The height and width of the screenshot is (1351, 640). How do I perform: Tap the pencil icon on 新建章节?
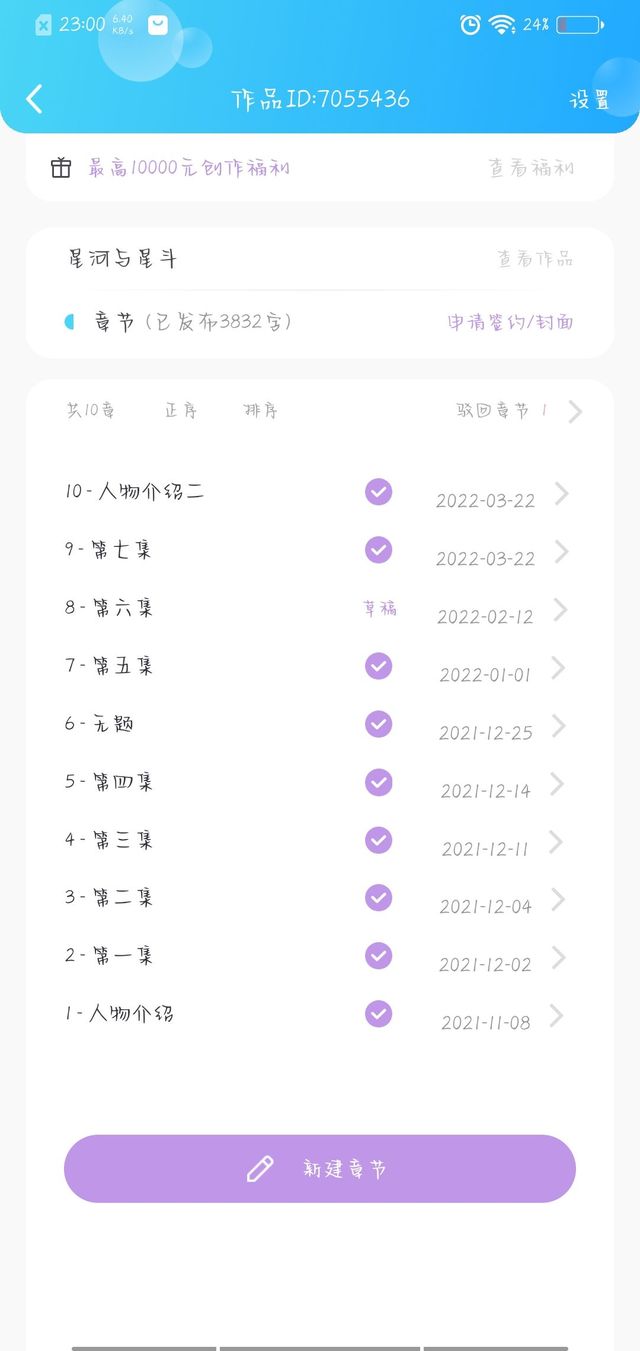pos(260,1169)
